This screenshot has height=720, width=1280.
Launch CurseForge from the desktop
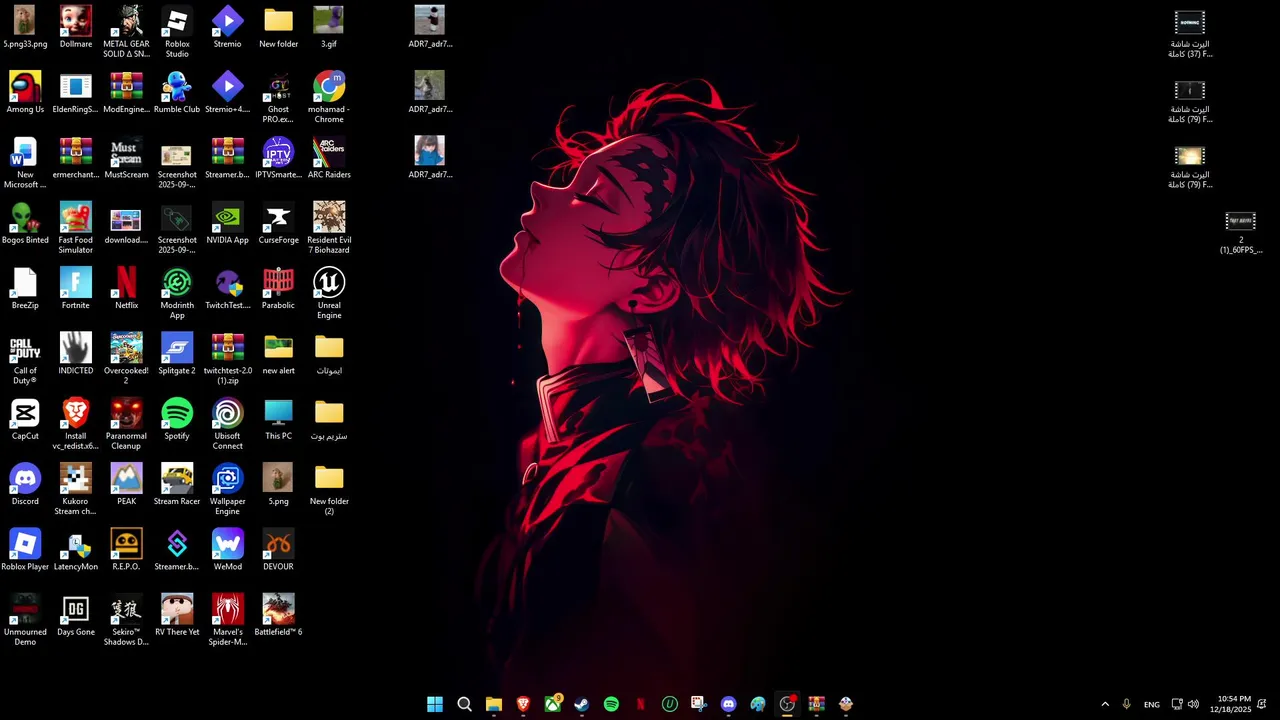click(278, 223)
